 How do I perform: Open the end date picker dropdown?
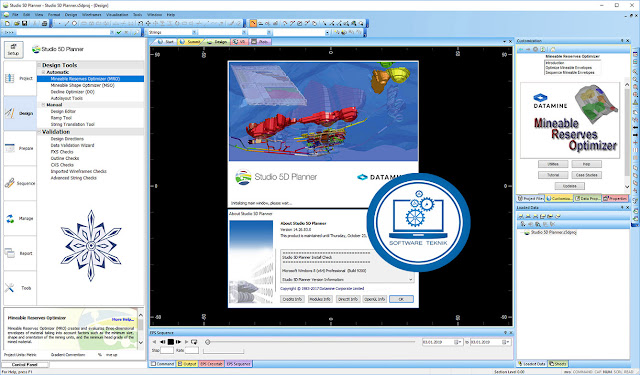[505, 342]
